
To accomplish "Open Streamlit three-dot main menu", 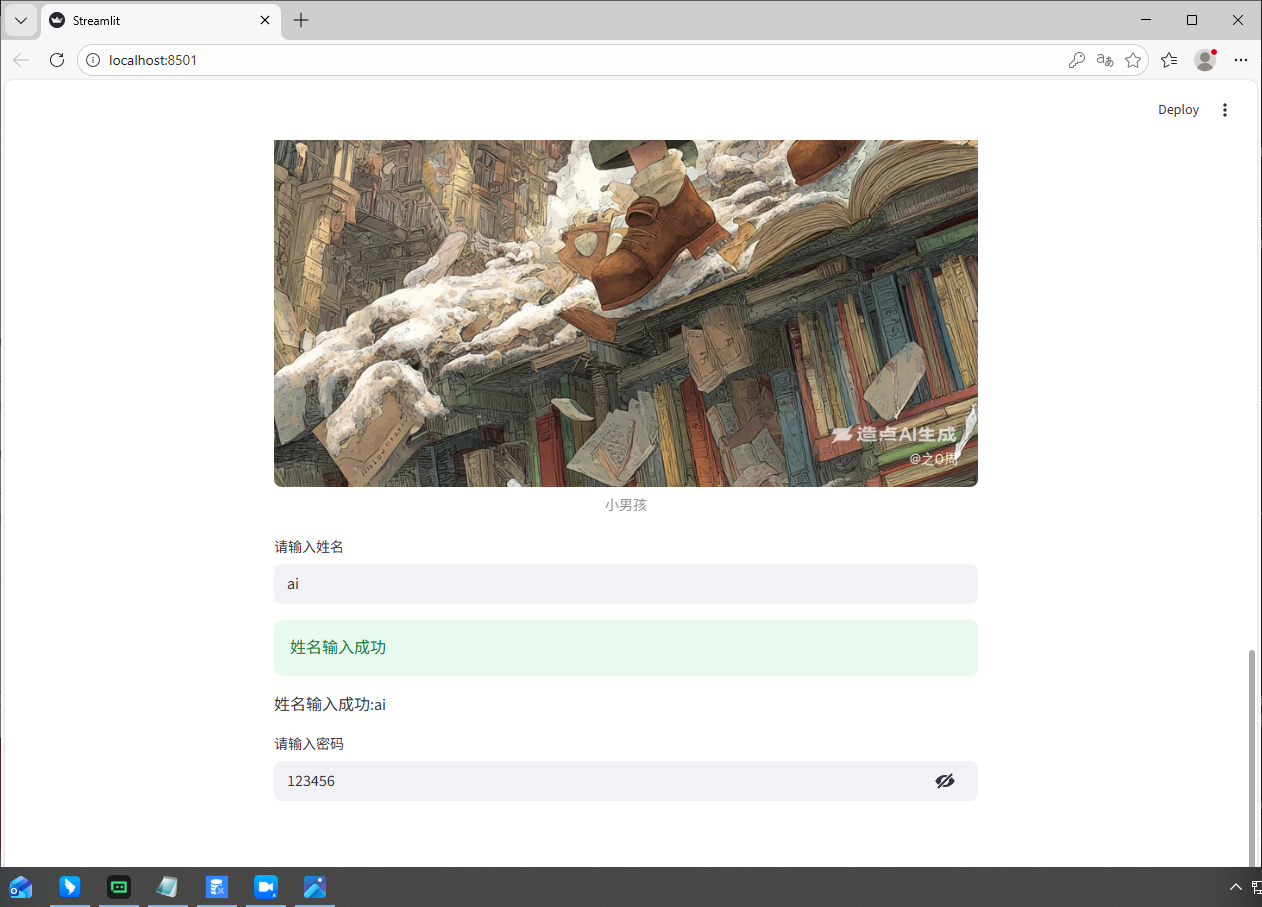I will point(1225,110).
